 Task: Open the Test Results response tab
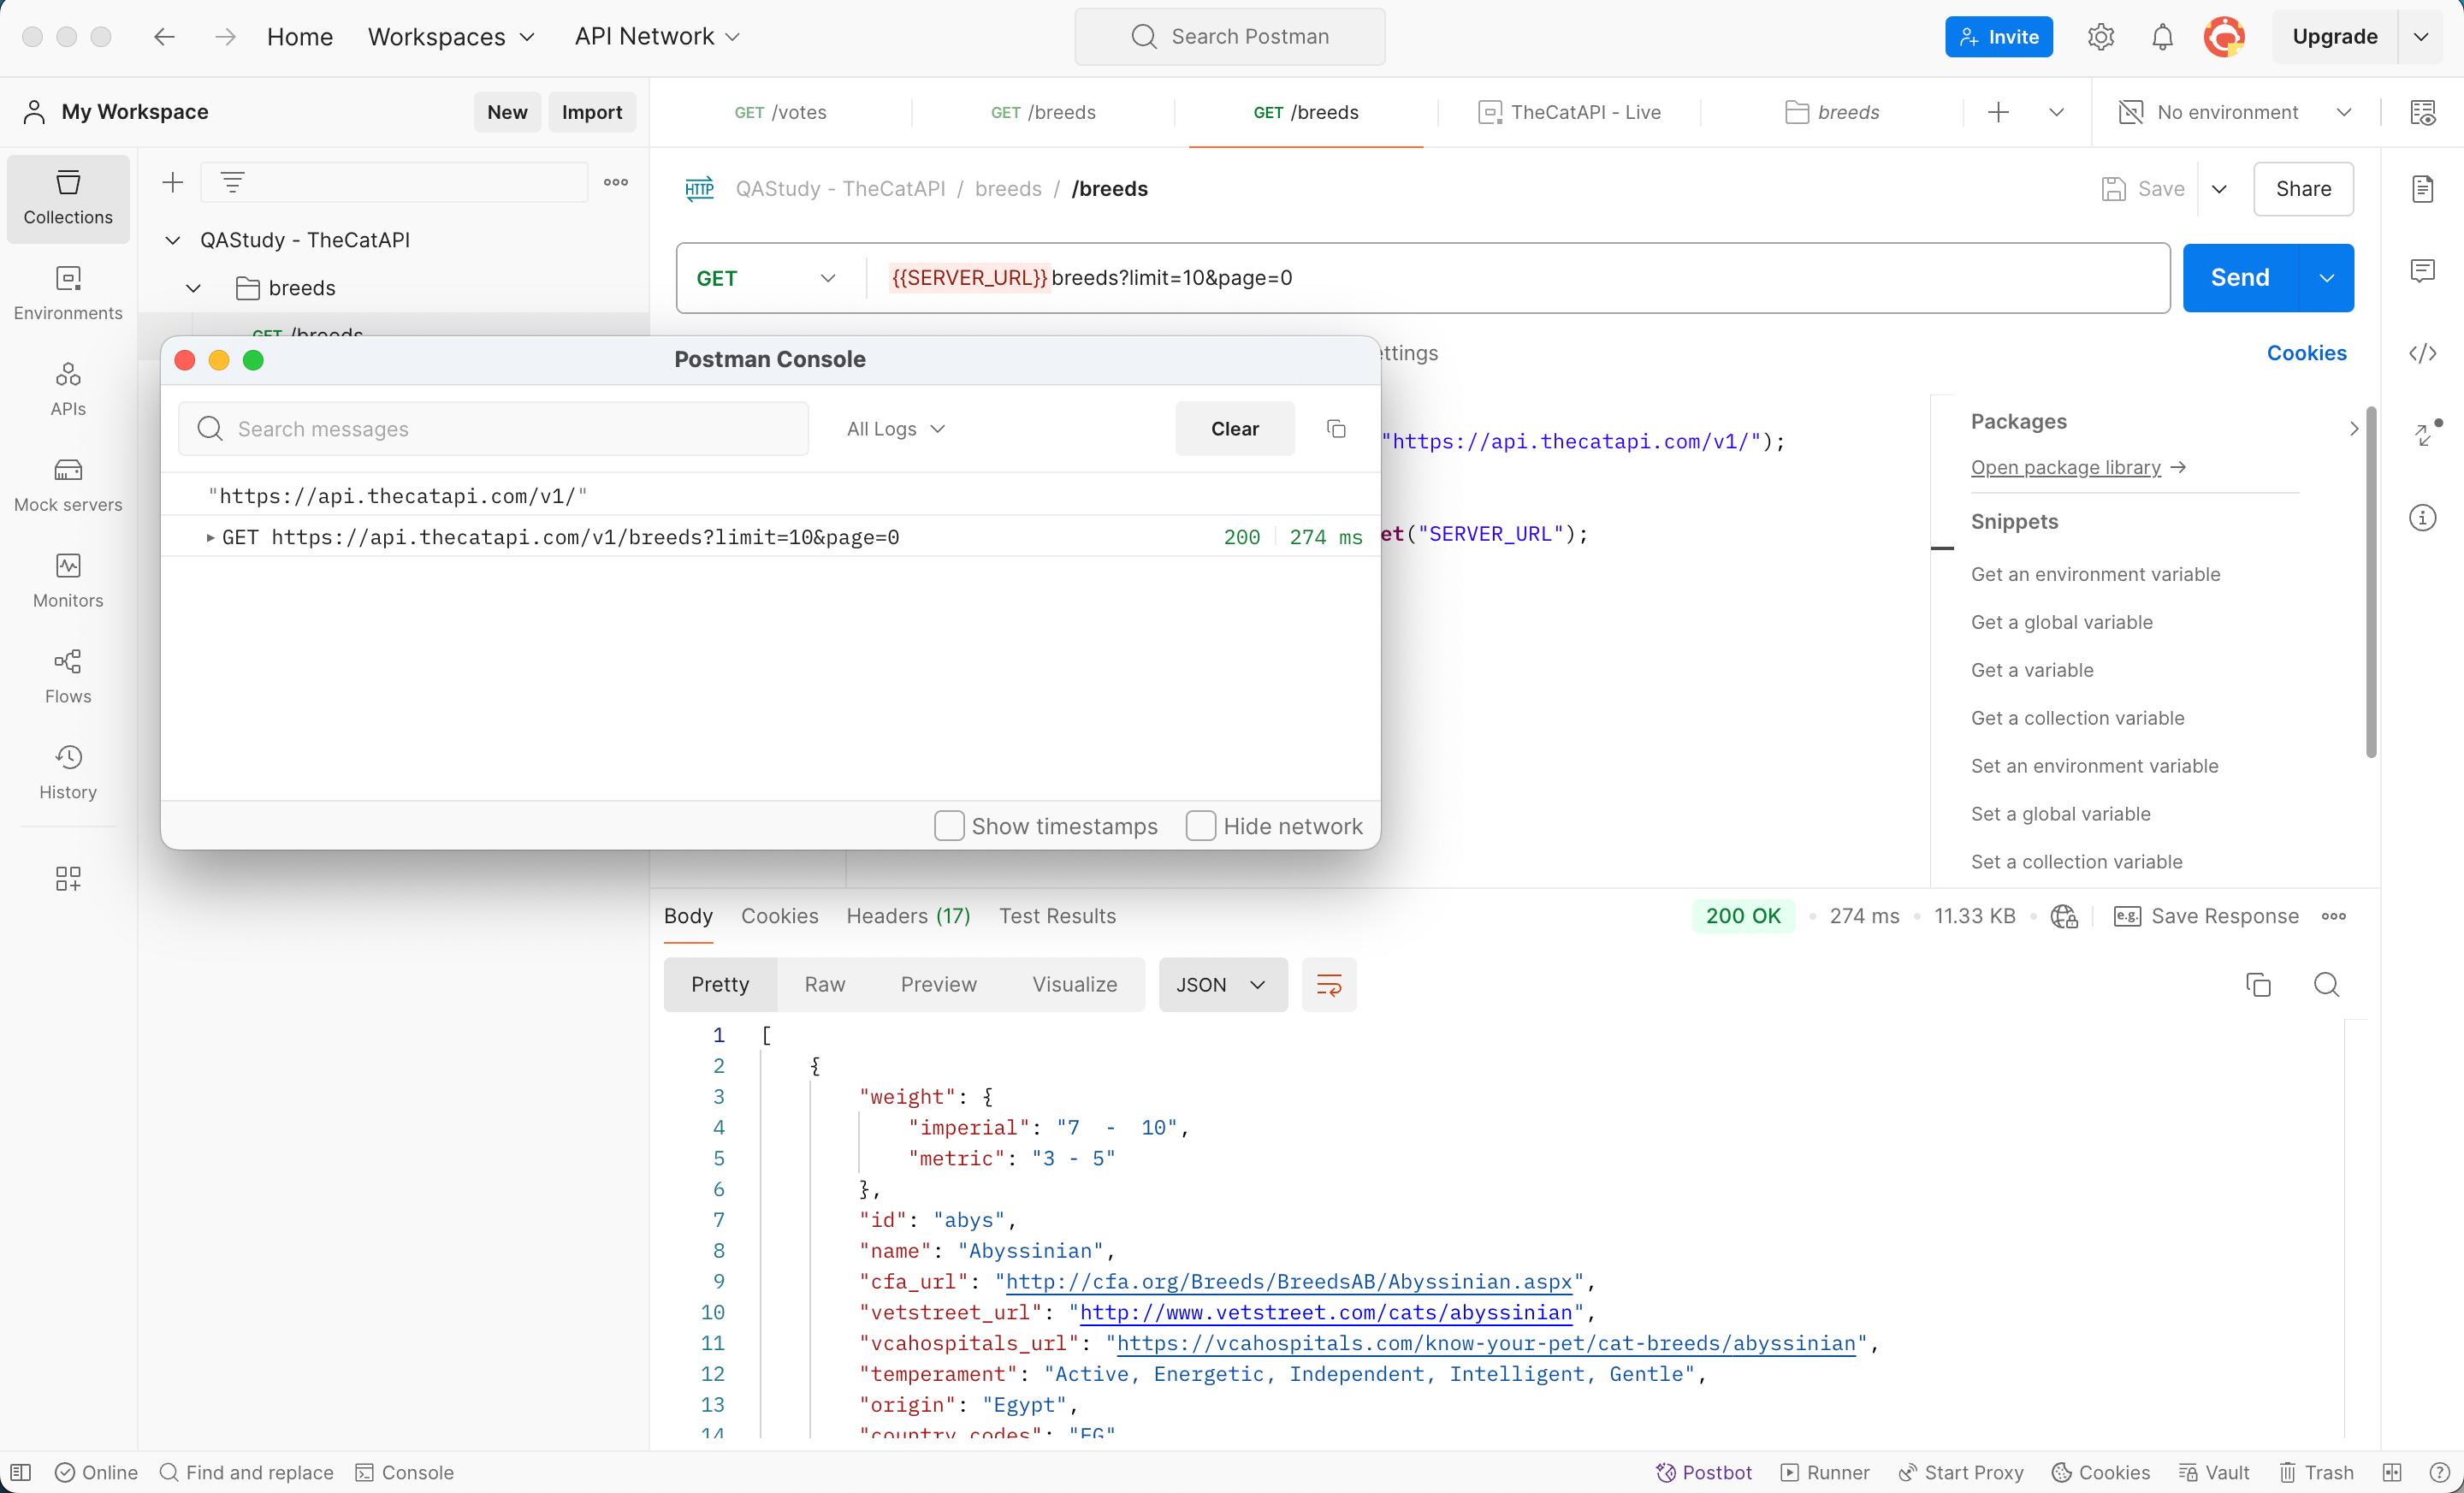click(x=1057, y=916)
